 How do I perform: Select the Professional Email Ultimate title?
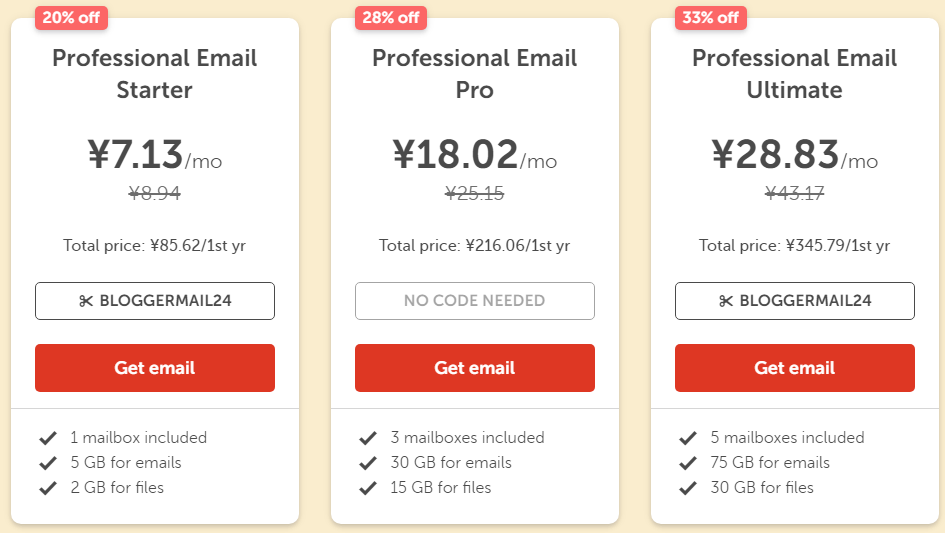[795, 74]
